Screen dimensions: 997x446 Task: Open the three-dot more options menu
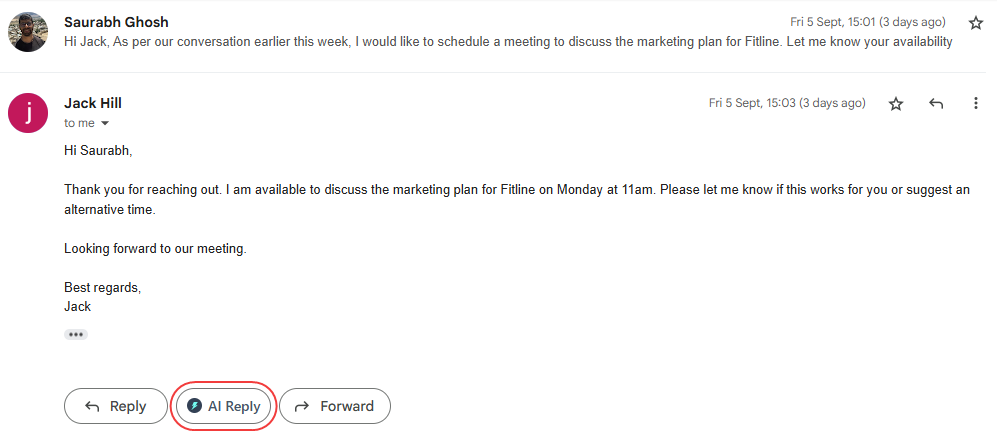pos(976,103)
